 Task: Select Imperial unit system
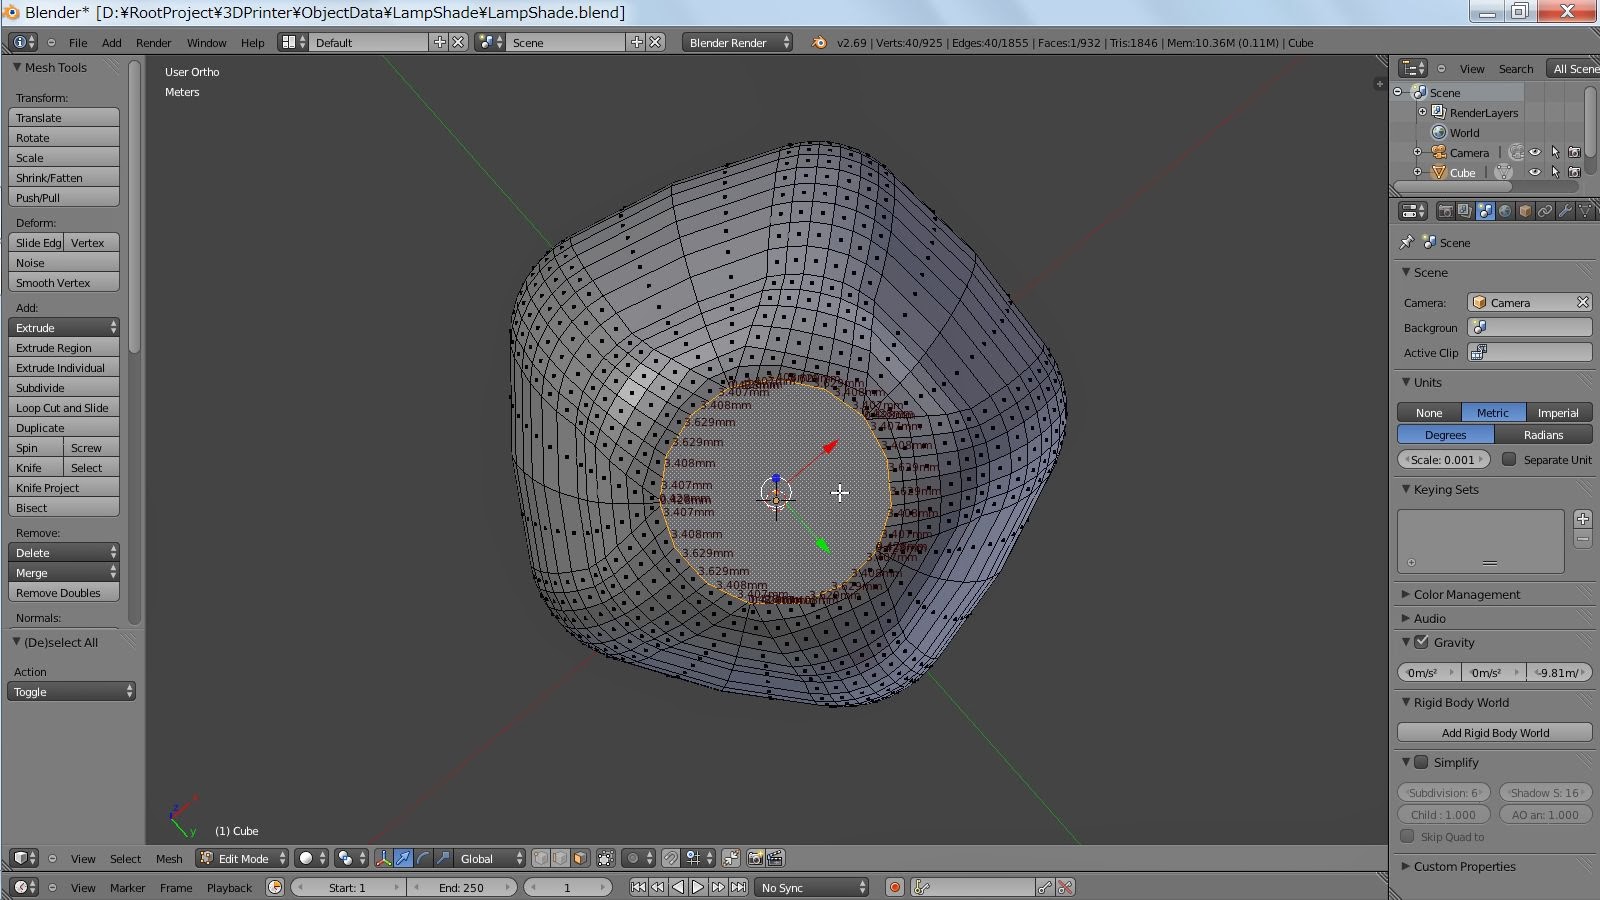[x=1557, y=412]
